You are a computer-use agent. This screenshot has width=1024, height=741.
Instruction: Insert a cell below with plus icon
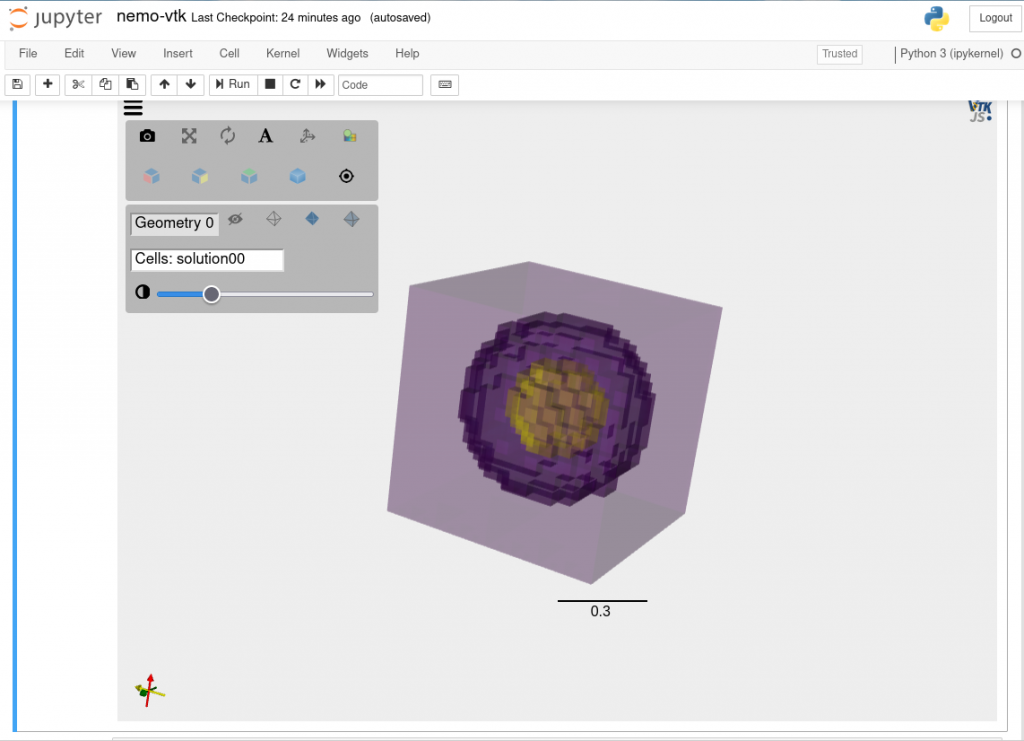48,84
